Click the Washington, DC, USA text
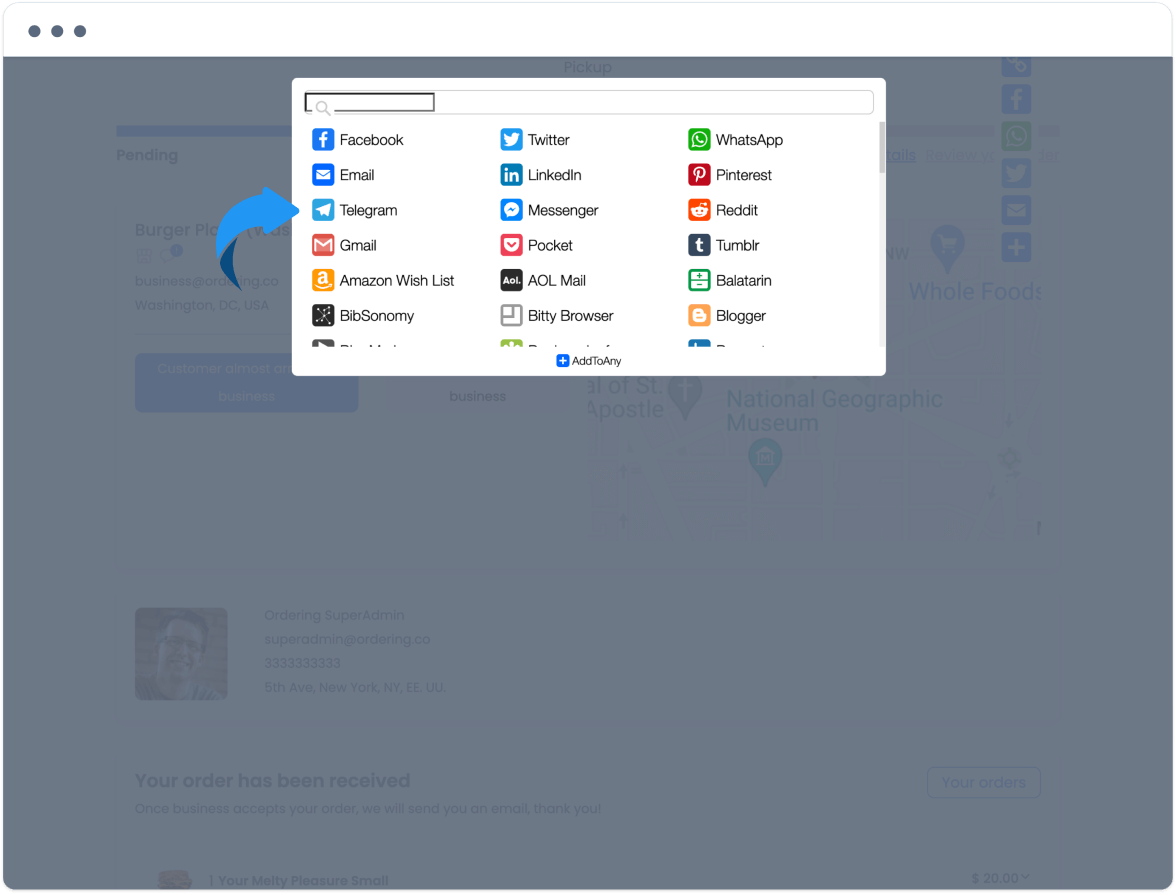 tap(202, 305)
